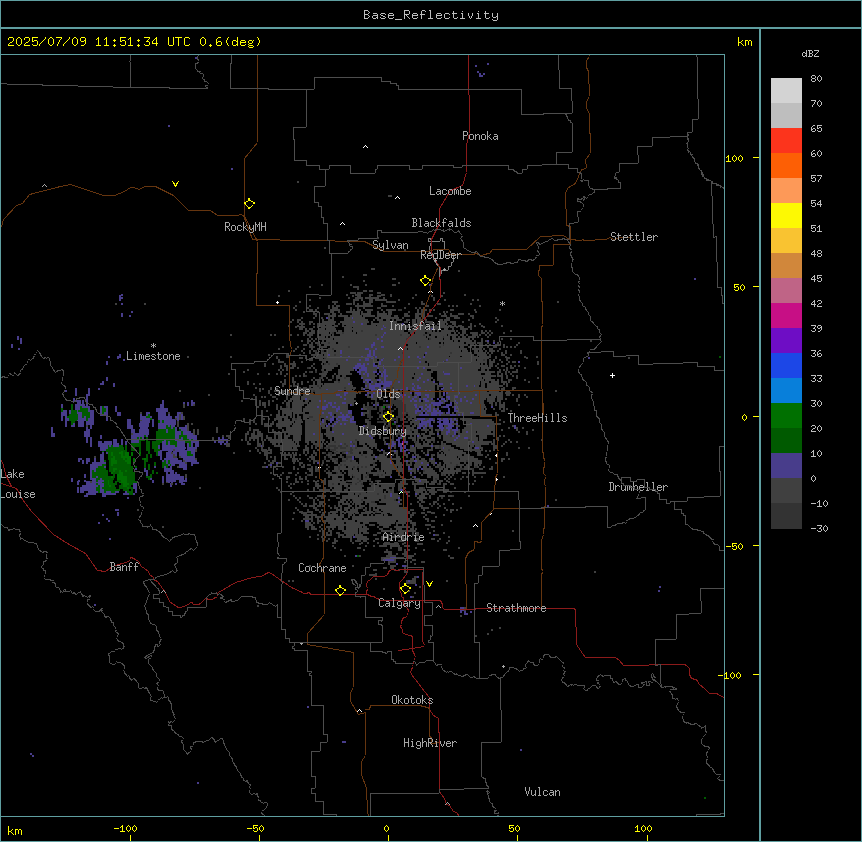Screen dimensions: 862x842
Task: Choose the bright green 20-30 dBZ swatch
Action: pyautogui.click(x=786, y=416)
